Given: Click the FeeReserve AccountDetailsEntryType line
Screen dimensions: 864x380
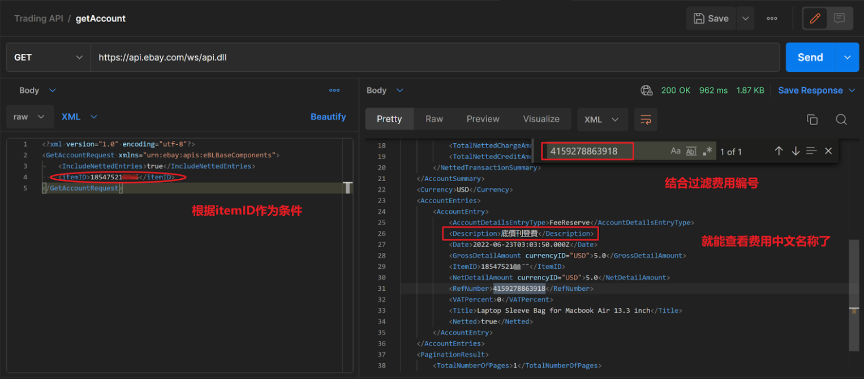Looking at the screenshot, I should pos(572,222).
